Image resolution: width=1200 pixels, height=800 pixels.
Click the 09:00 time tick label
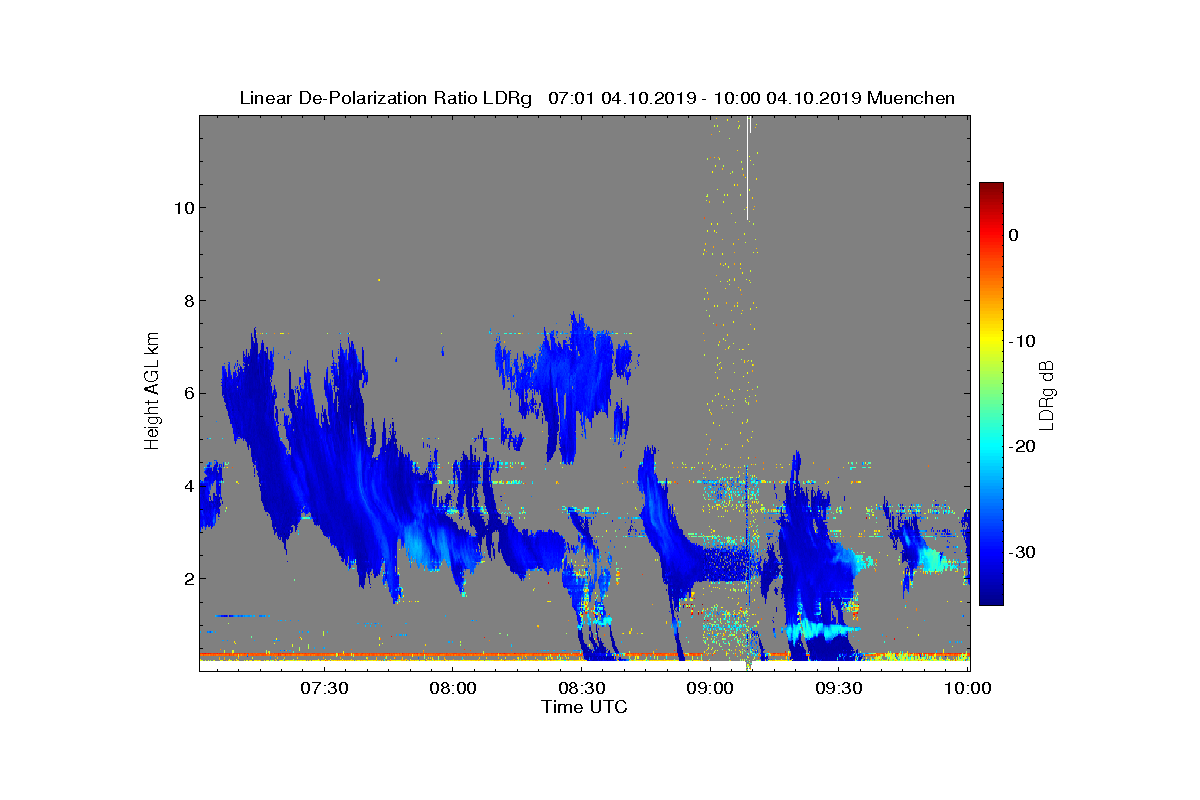711,688
